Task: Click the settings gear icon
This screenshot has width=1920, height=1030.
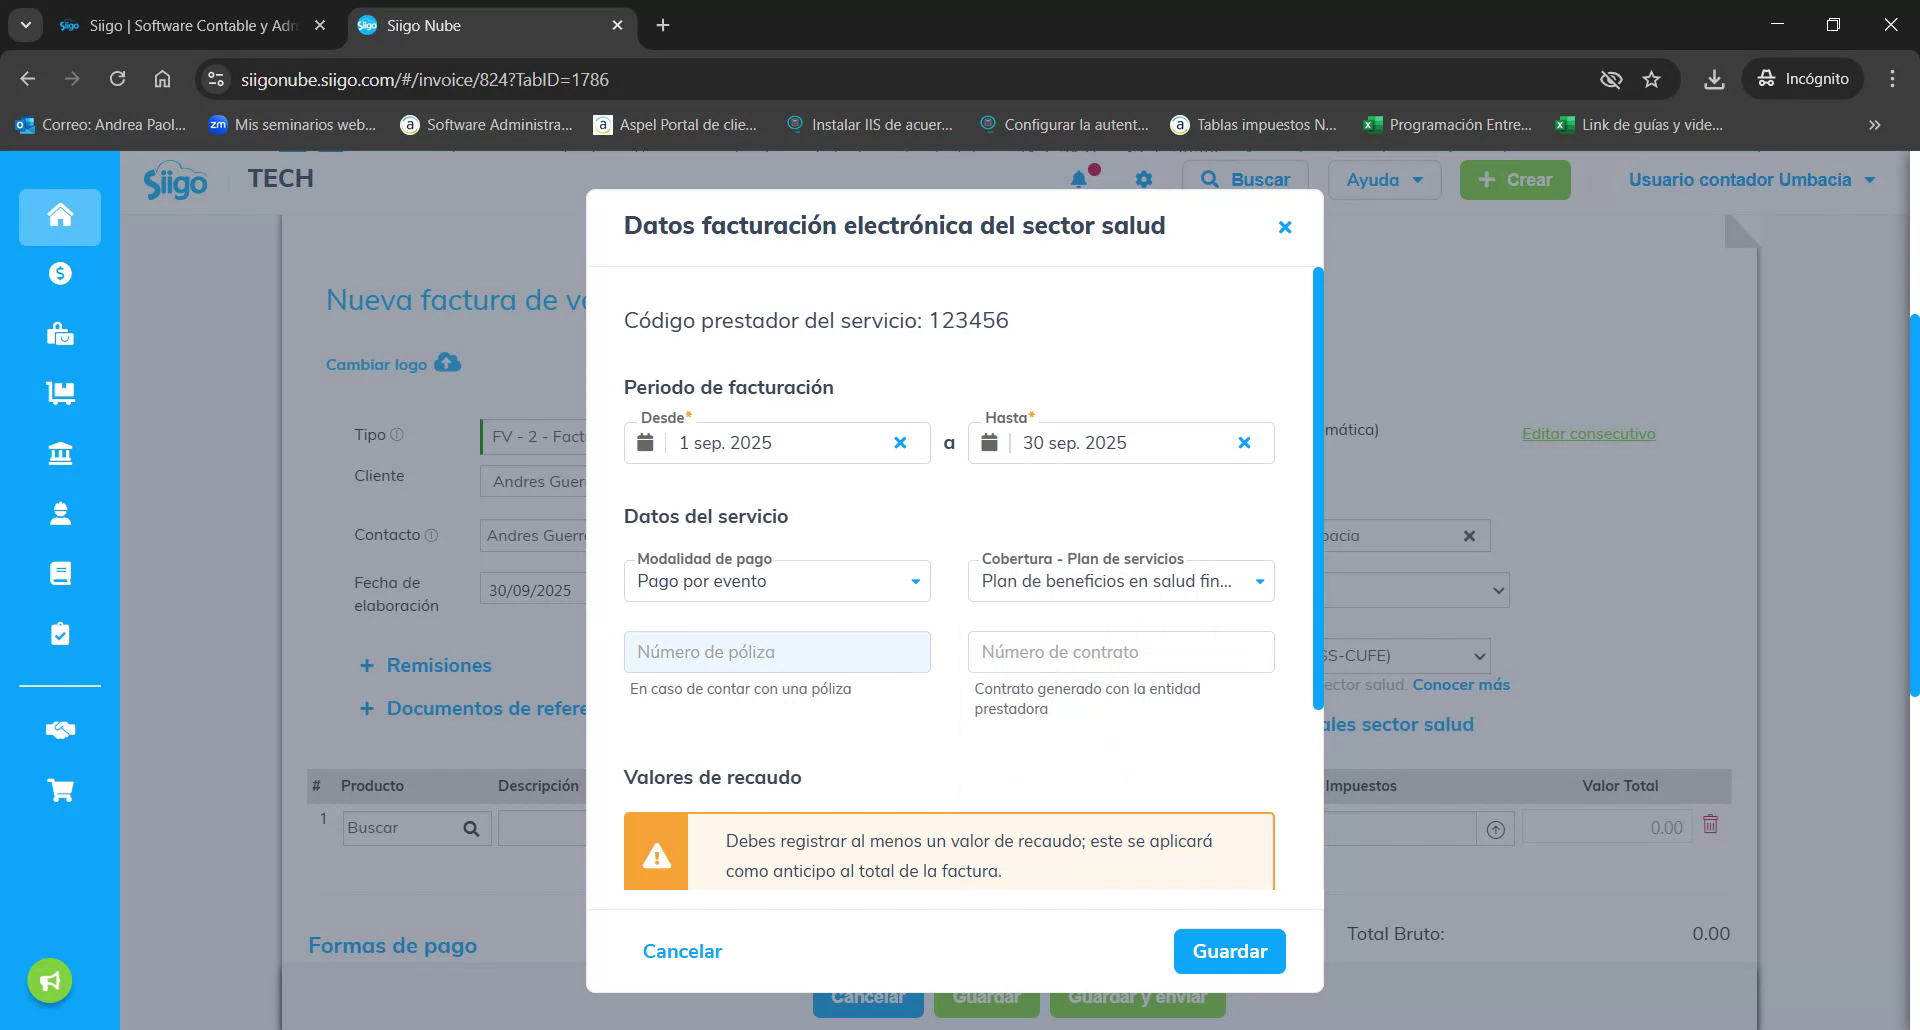Action: point(1143,179)
